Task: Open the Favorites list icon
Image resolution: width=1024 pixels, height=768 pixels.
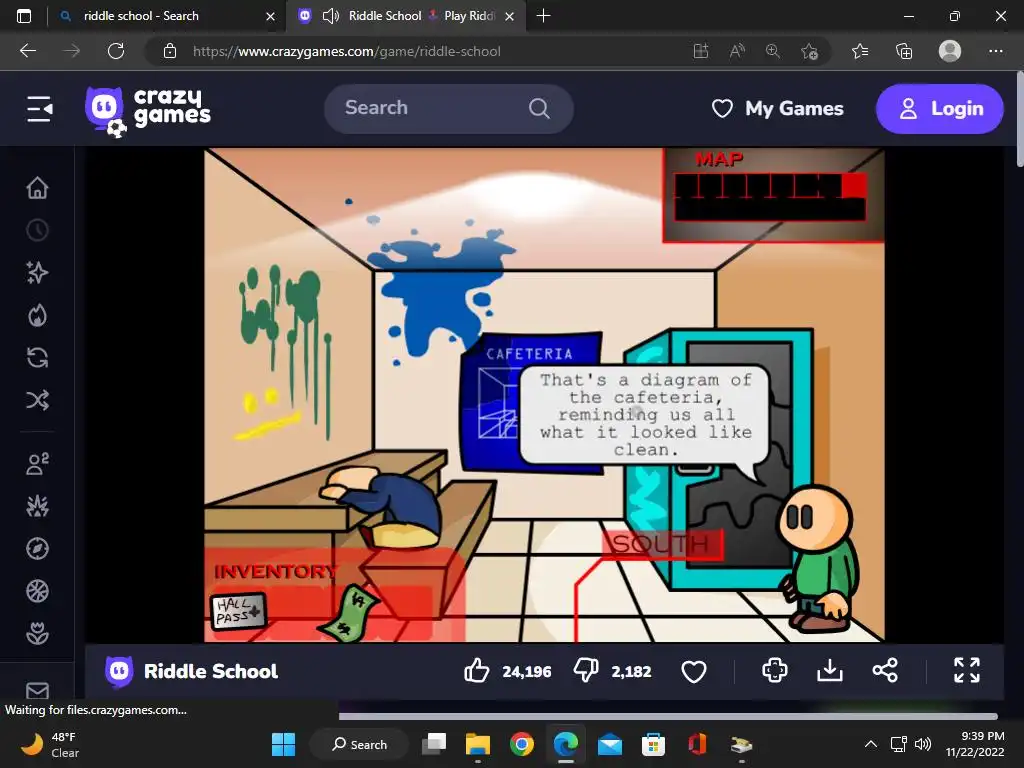Action: (860, 51)
